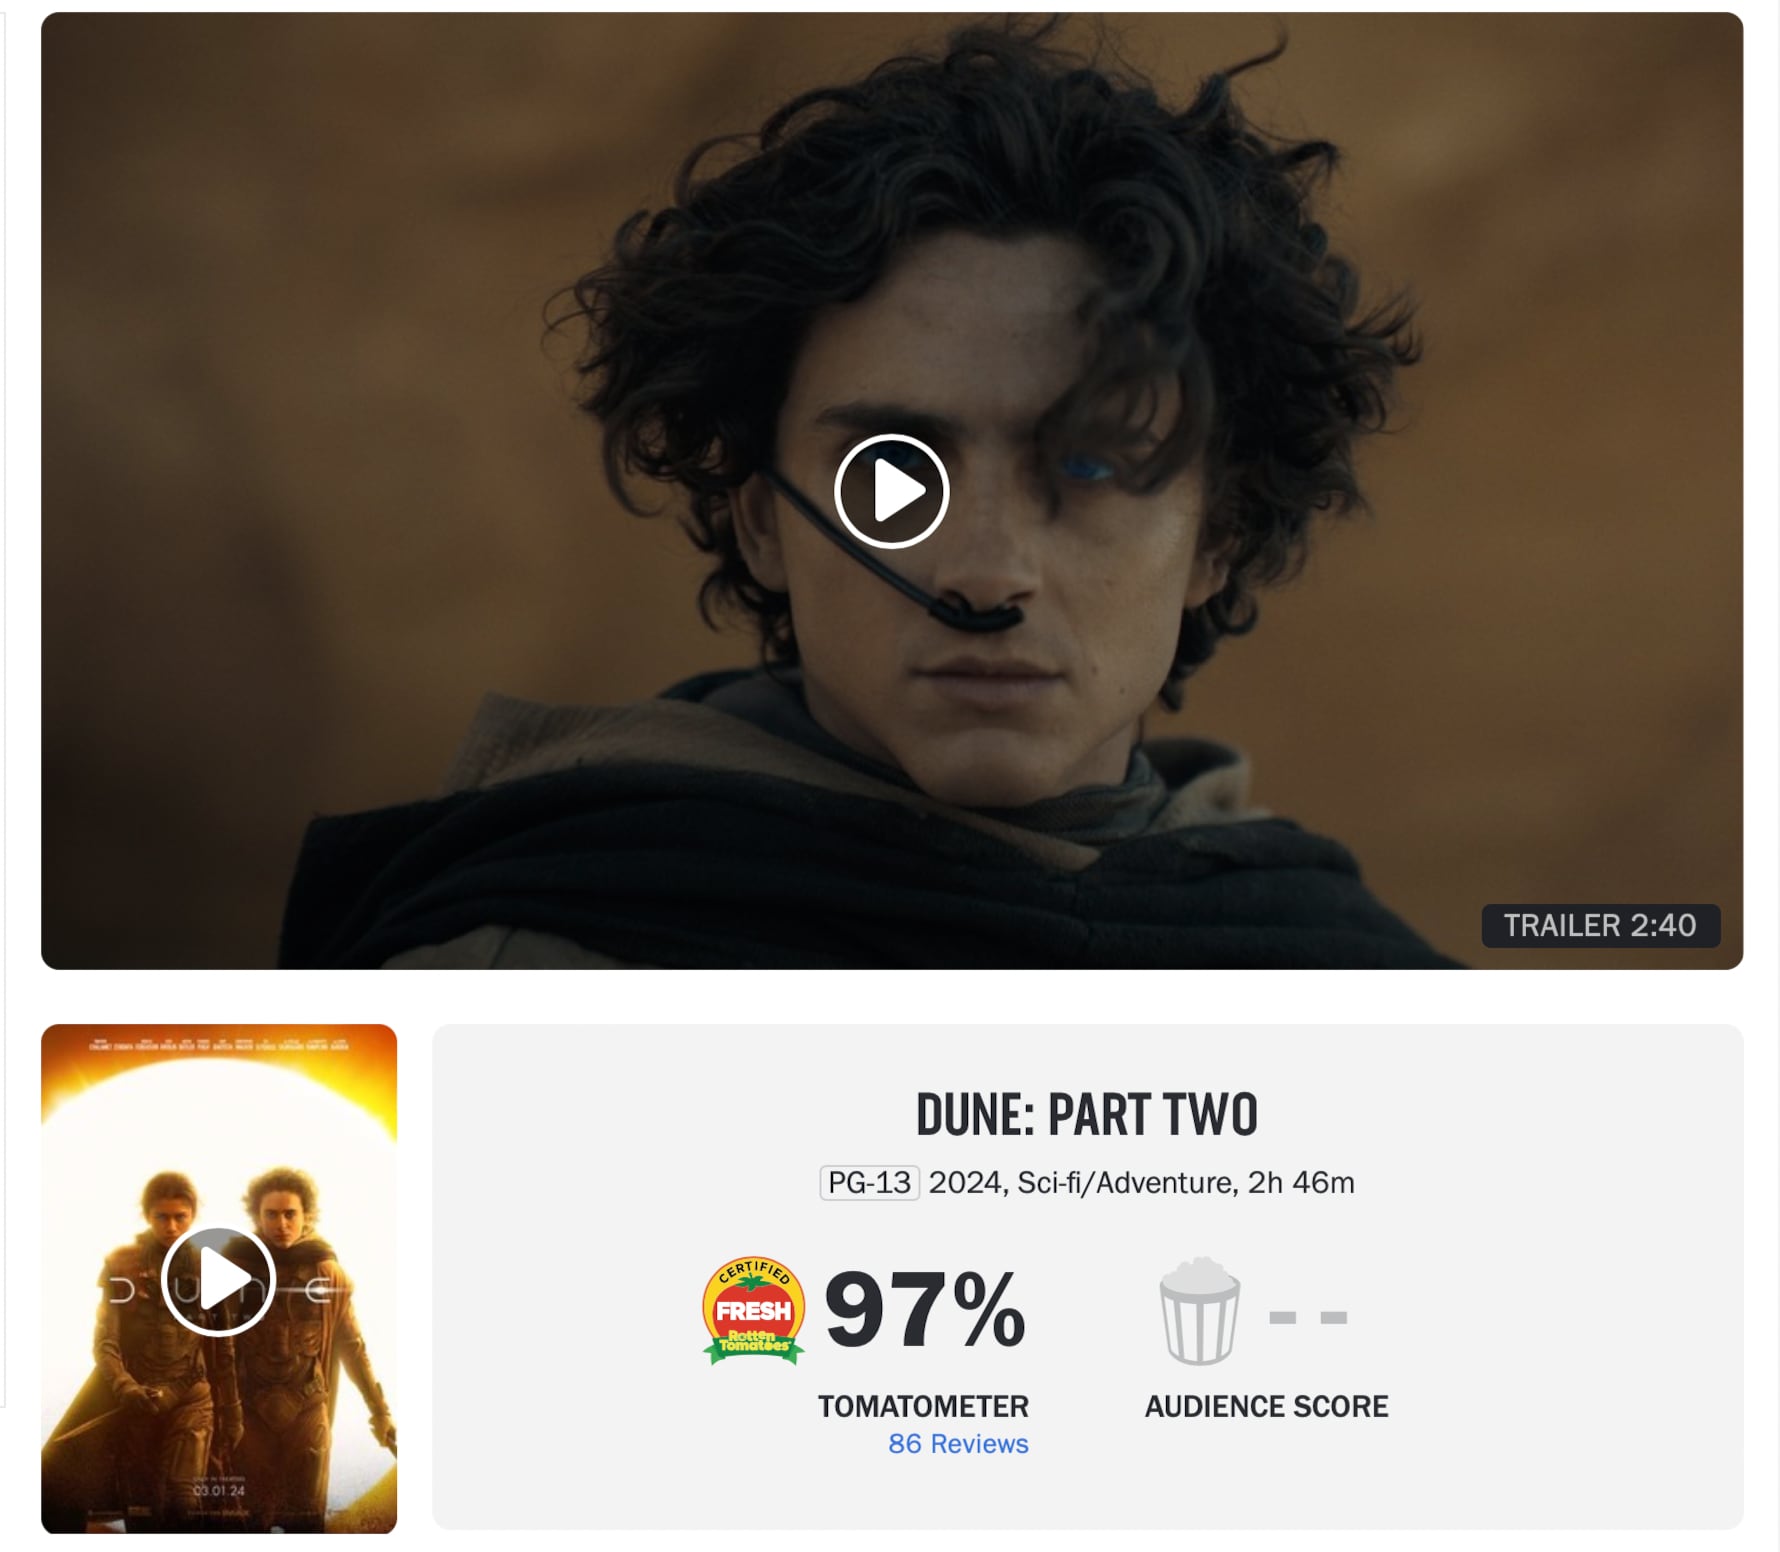Image resolution: width=1780 pixels, height=1552 pixels.
Task: Click the AUDIENCE SCORE label
Action: click(x=1266, y=1406)
